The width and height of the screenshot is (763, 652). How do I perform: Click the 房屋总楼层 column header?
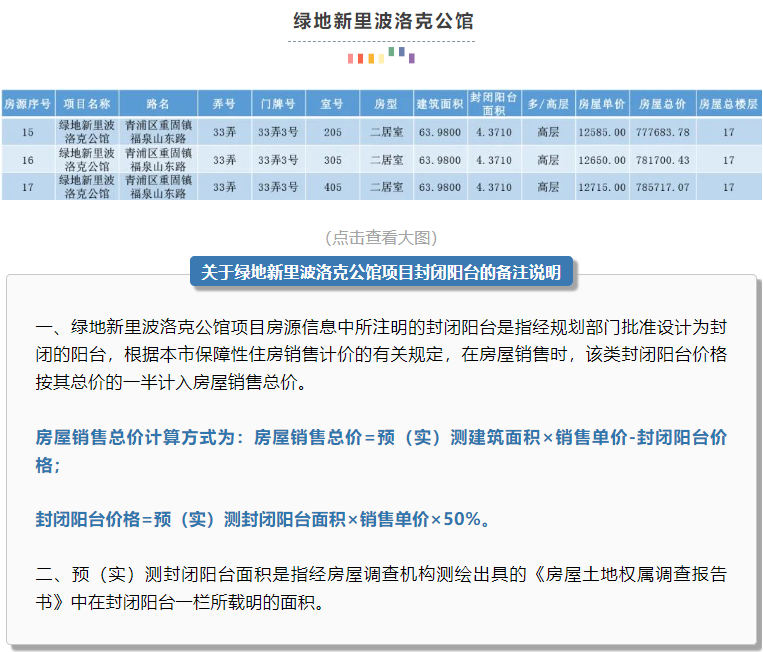click(728, 104)
